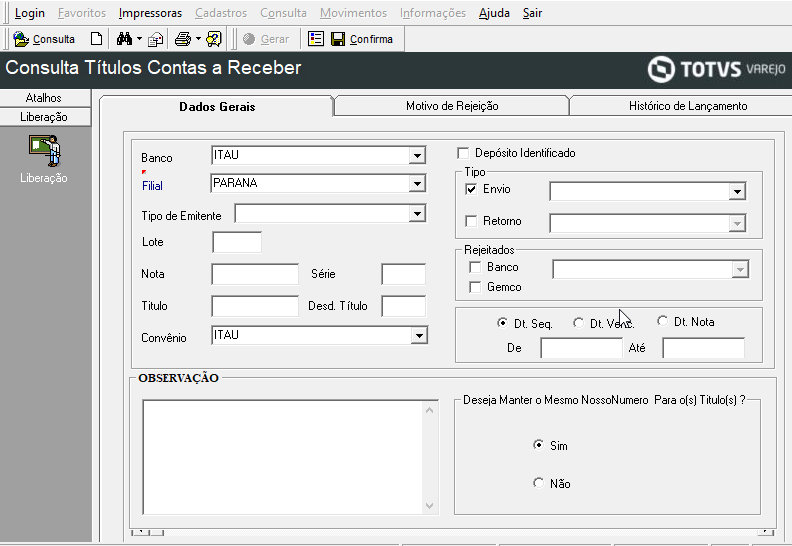Screen dimensions: 792x546
Task: Select the Dt. Venc. radio button
Action: pyautogui.click(x=578, y=322)
